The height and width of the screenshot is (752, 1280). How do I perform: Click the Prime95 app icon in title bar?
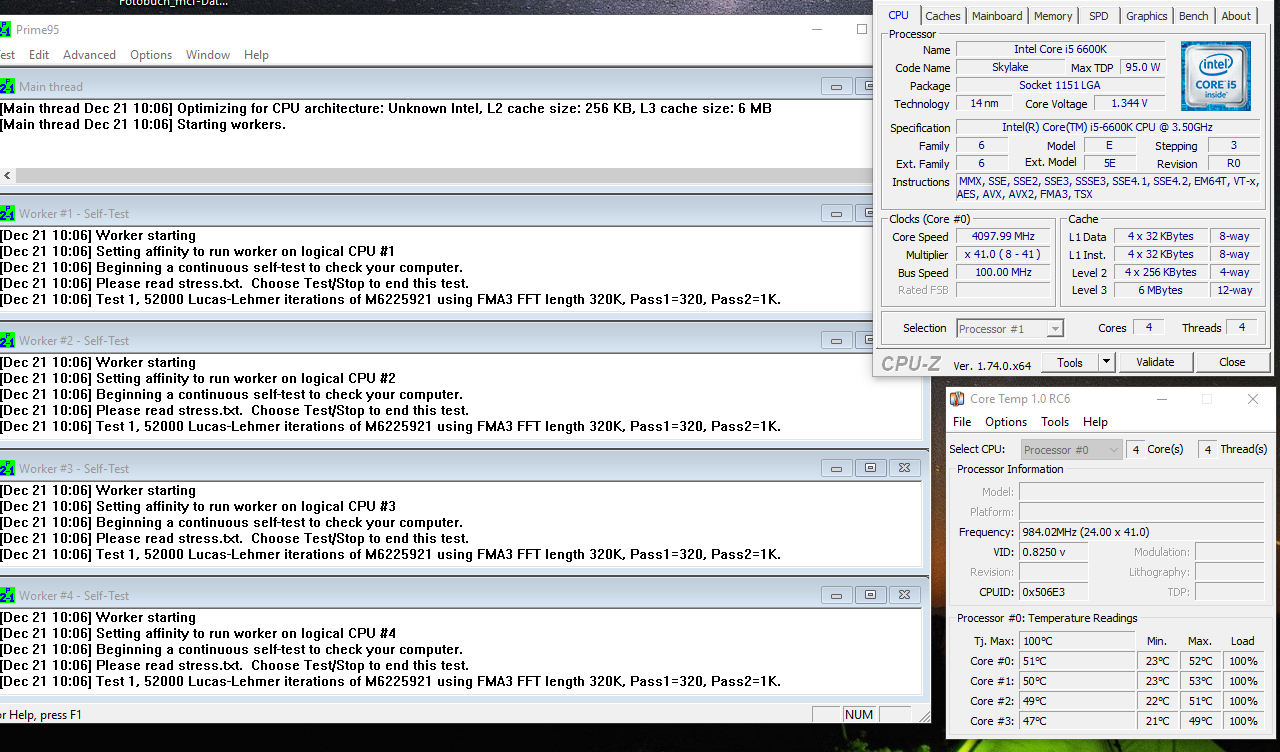pos(3,29)
